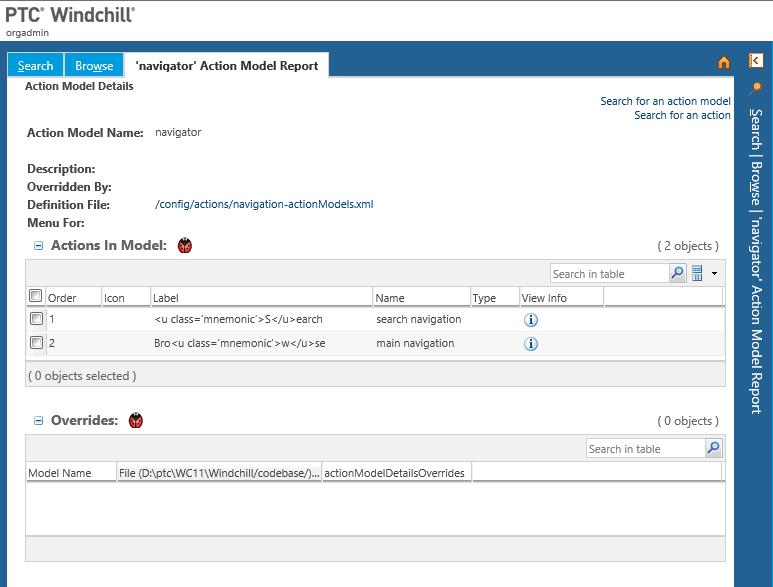Click the Search mnemonic label cell in row 1
This screenshot has width=773, height=587.
pos(238,319)
